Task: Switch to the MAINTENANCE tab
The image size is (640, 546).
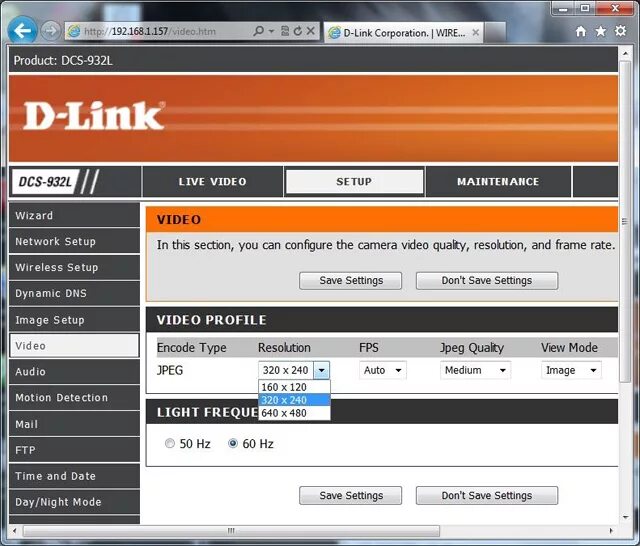Action: pyautogui.click(x=498, y=182)
